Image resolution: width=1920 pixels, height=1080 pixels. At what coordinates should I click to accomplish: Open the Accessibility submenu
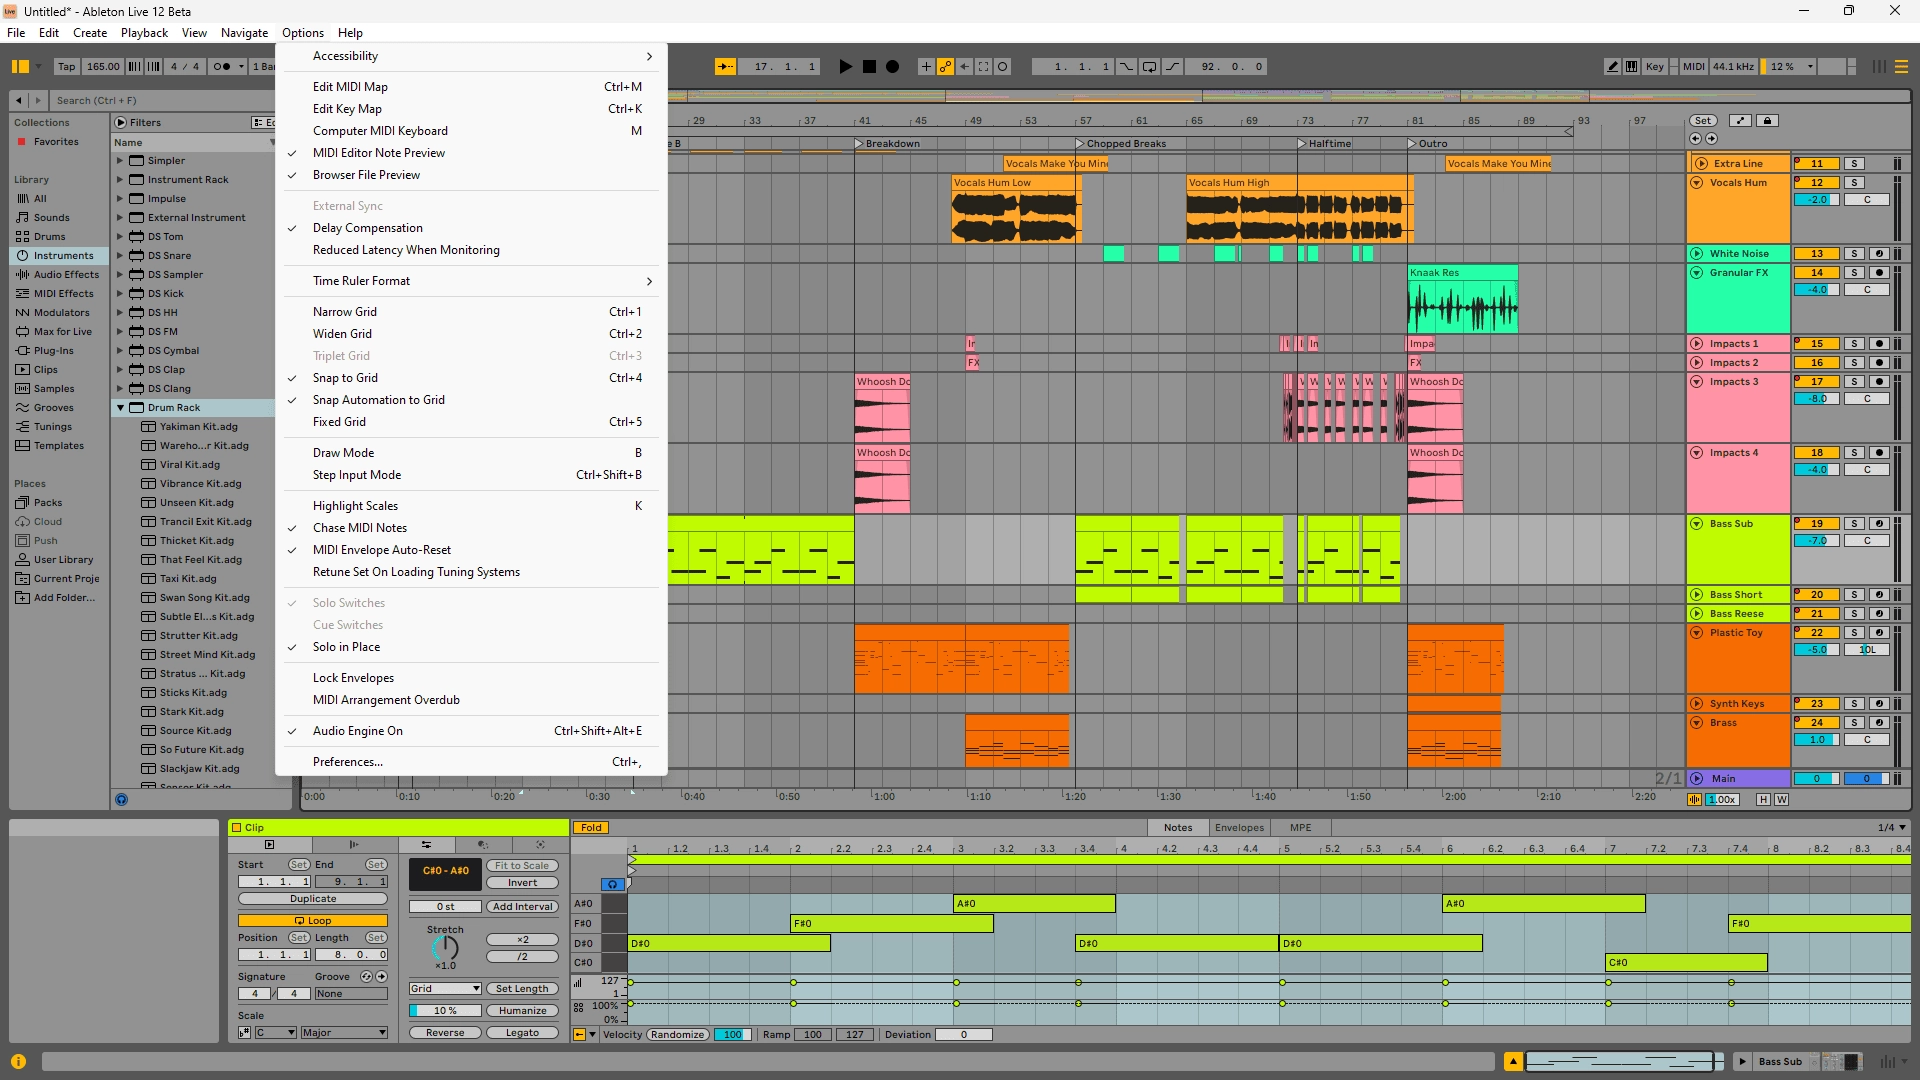click(471, 56)
